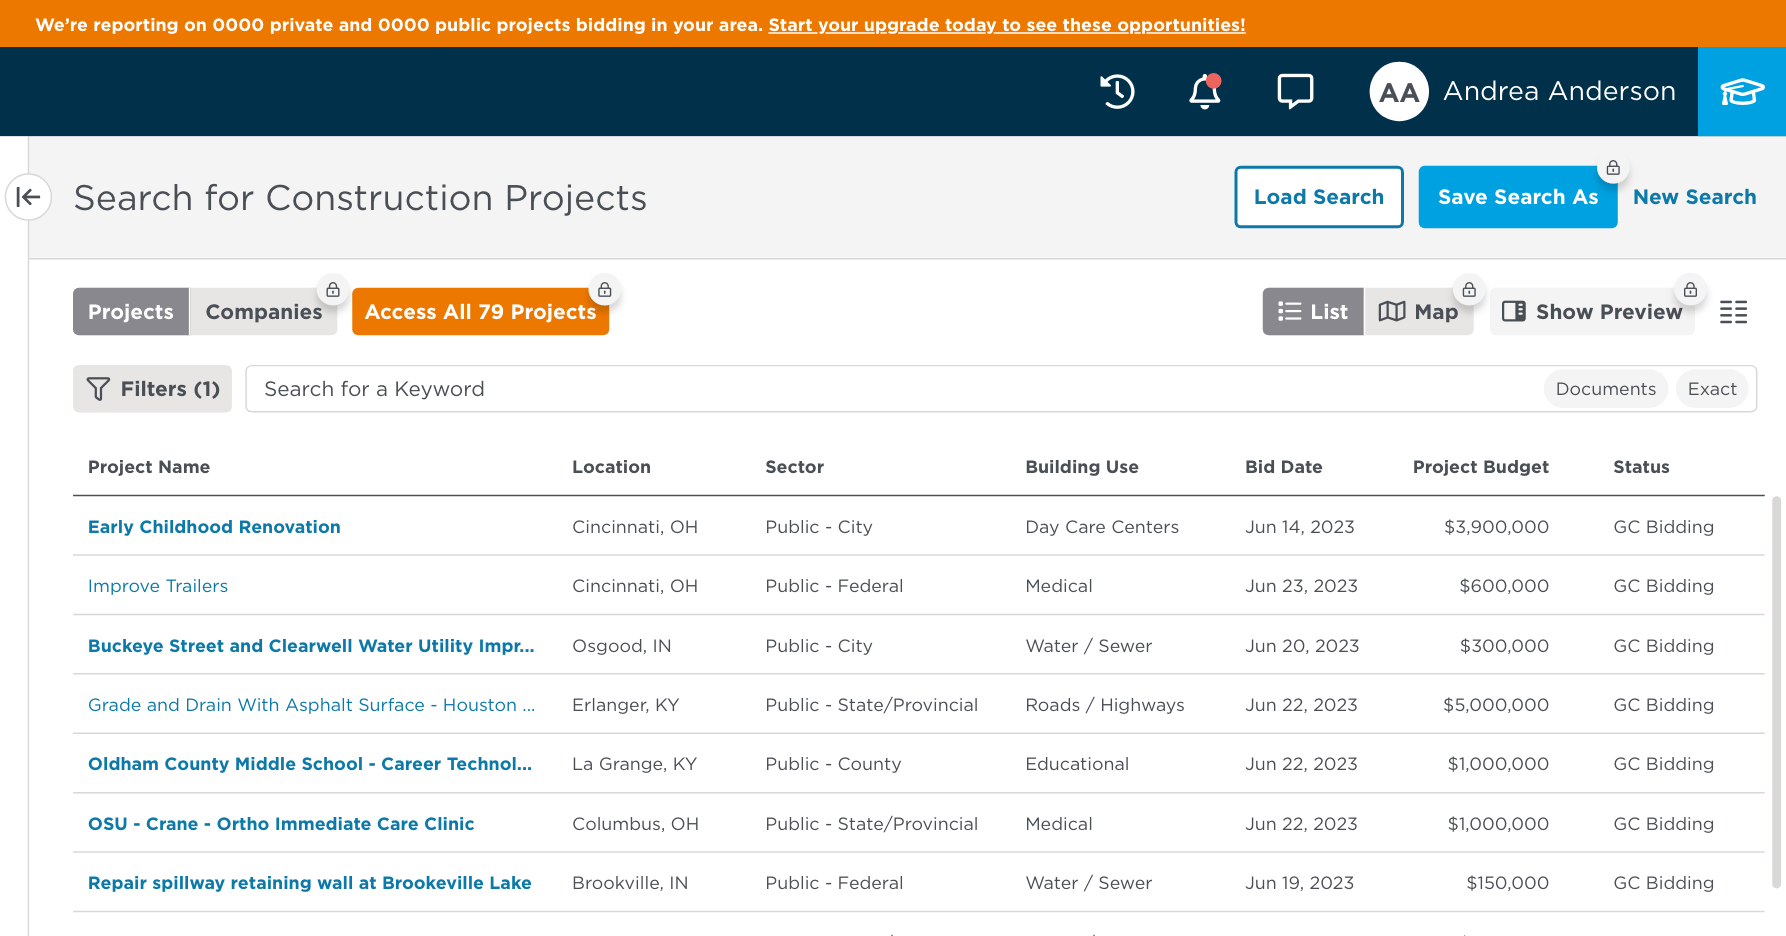
Task: Open notifications bell icon
Action: [x=1204, y=92]
